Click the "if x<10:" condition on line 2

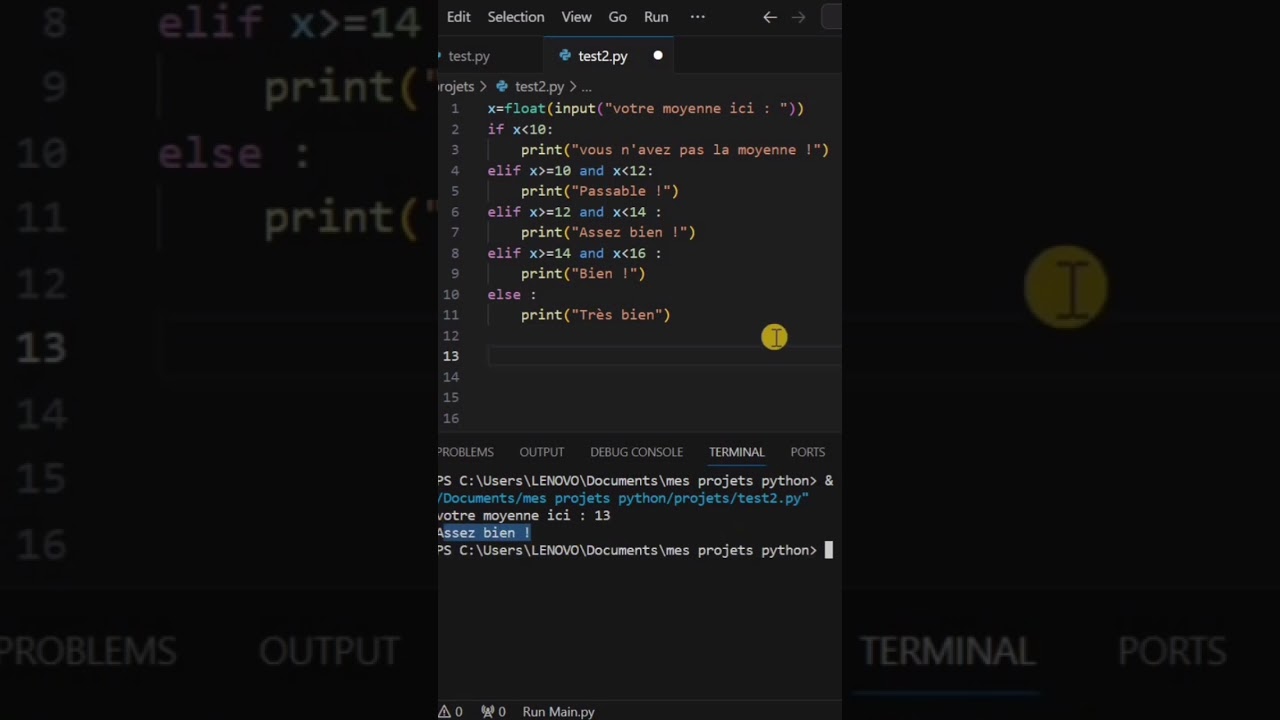(520, 130)
